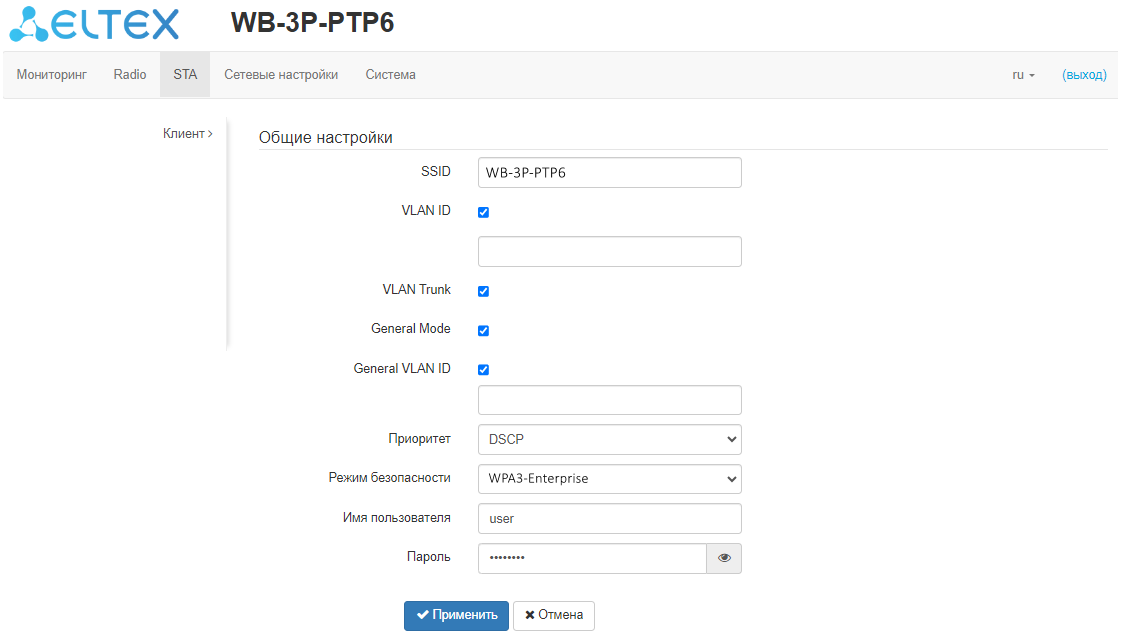
Task: Go to Сетевые настройки tab
Action: [281, 75]
